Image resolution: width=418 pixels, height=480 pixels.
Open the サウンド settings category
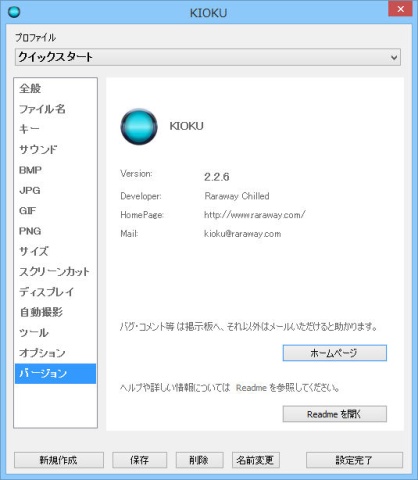[x=55, y=149]
